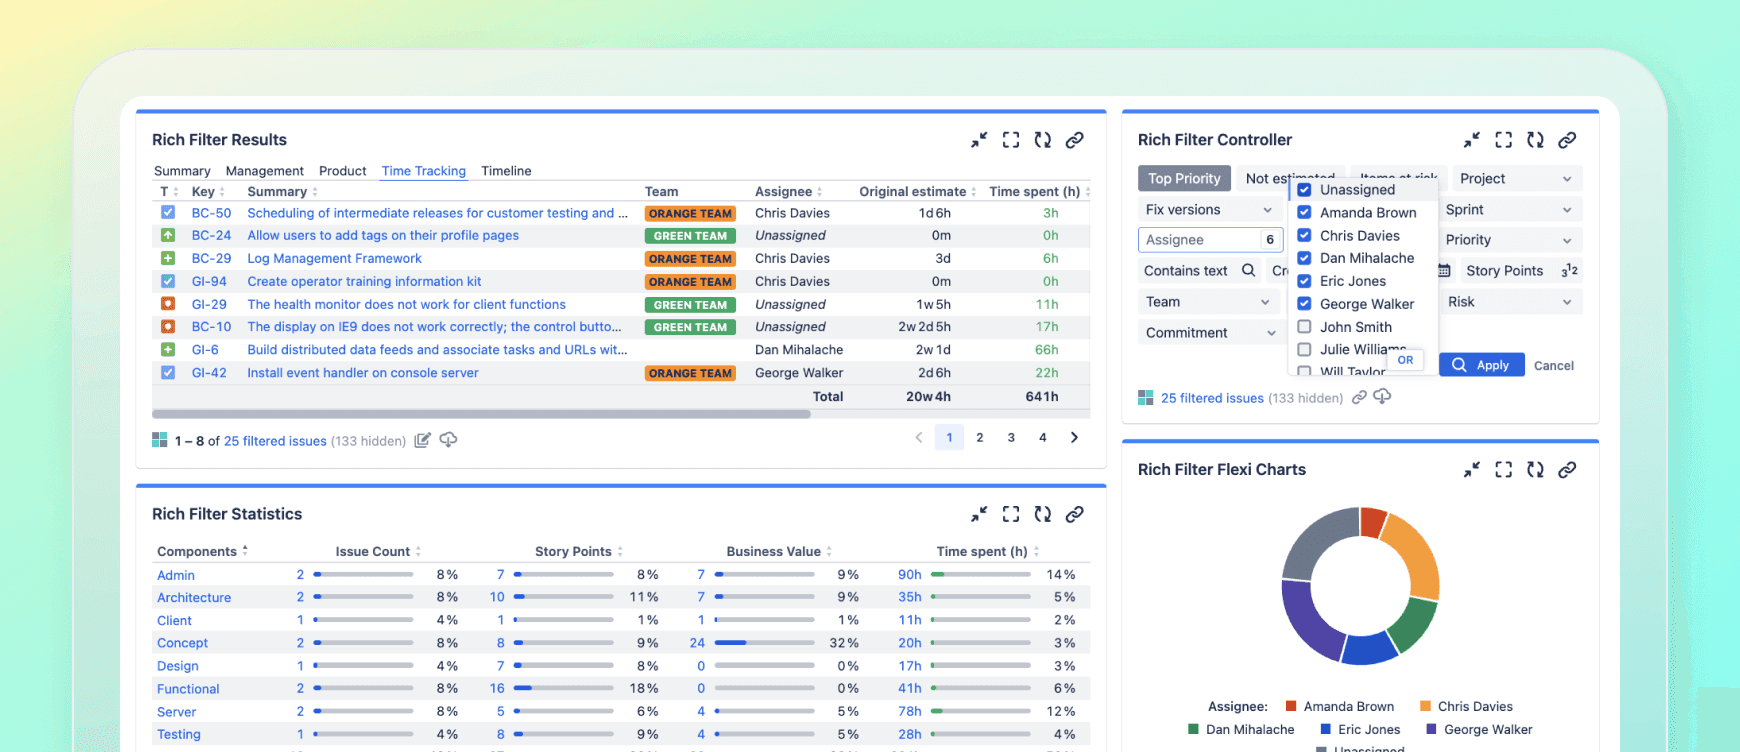Click the results table horizontal scrollbar
Image resolution: width=1740 pixels, height=752 pixels.
[x=481, y=414]
